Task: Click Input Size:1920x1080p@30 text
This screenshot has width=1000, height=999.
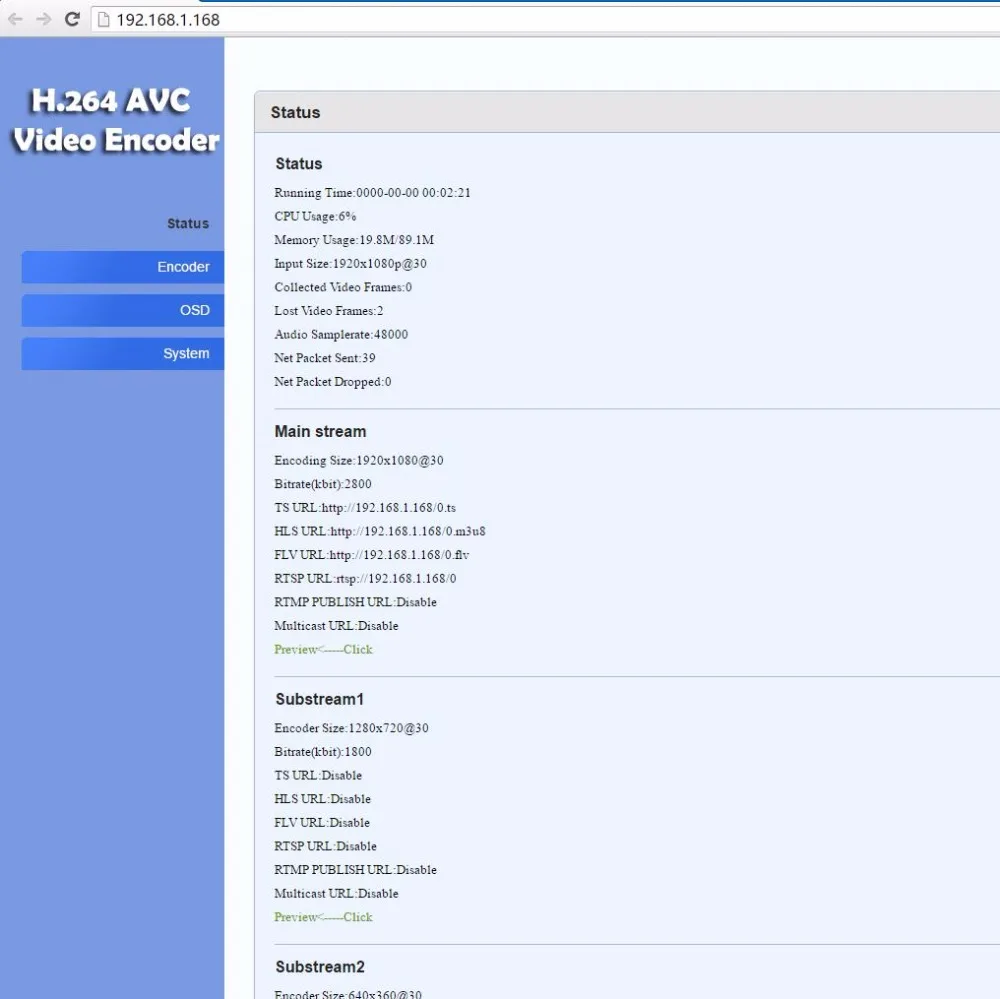Action: 350,263
